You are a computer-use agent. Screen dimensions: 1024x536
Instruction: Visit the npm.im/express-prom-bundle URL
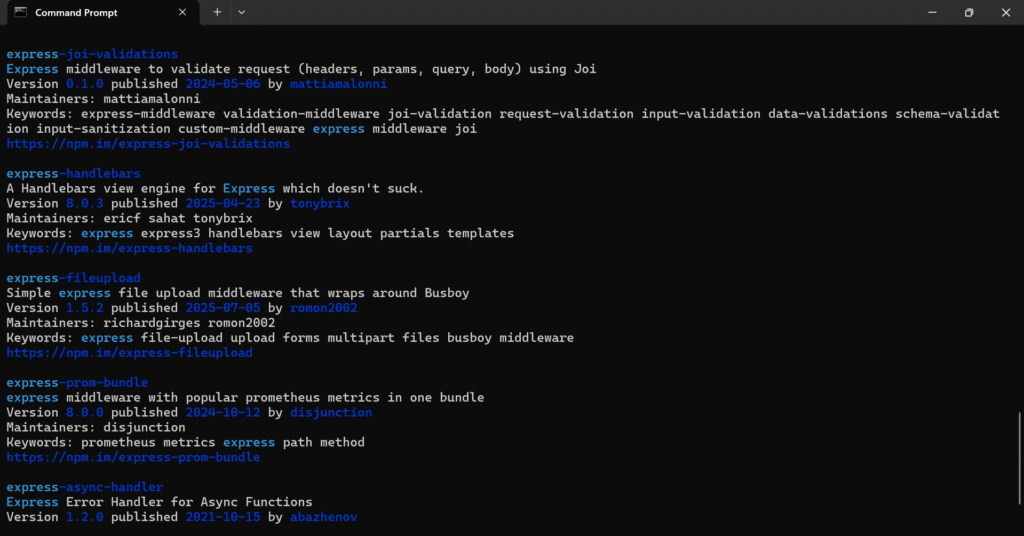(x=133, y=457)
